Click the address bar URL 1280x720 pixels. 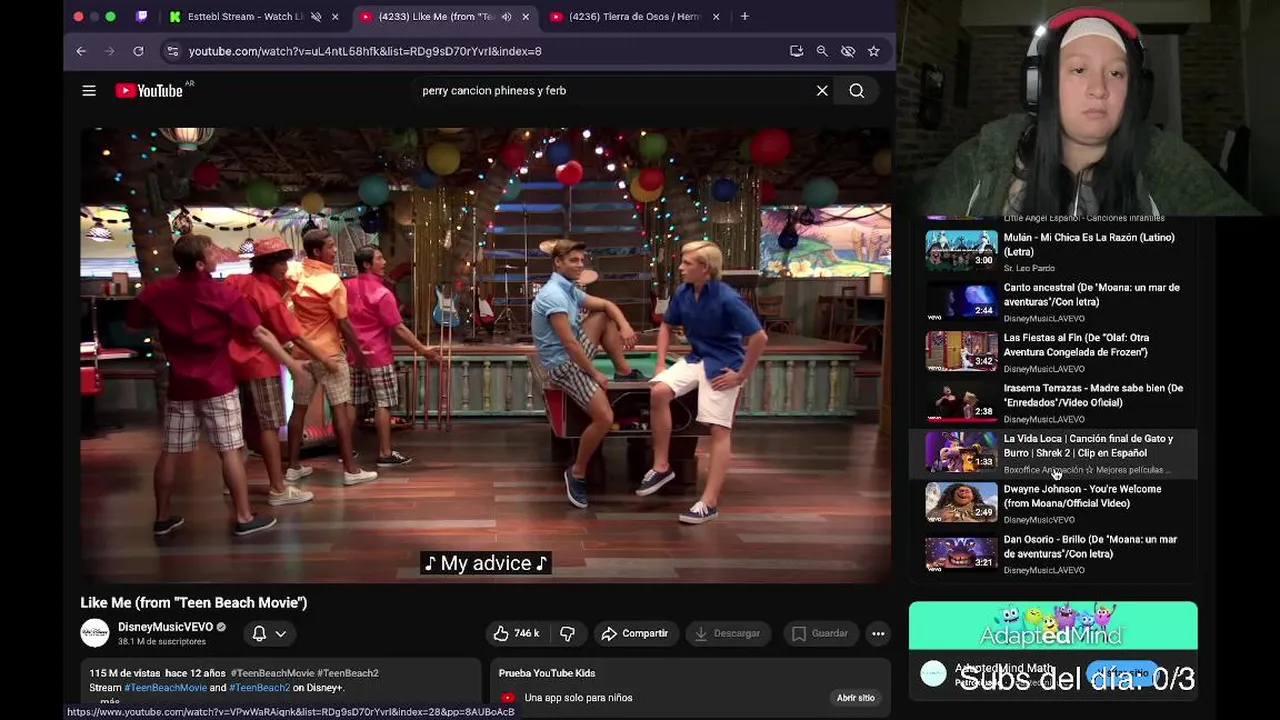pos(365,51)
